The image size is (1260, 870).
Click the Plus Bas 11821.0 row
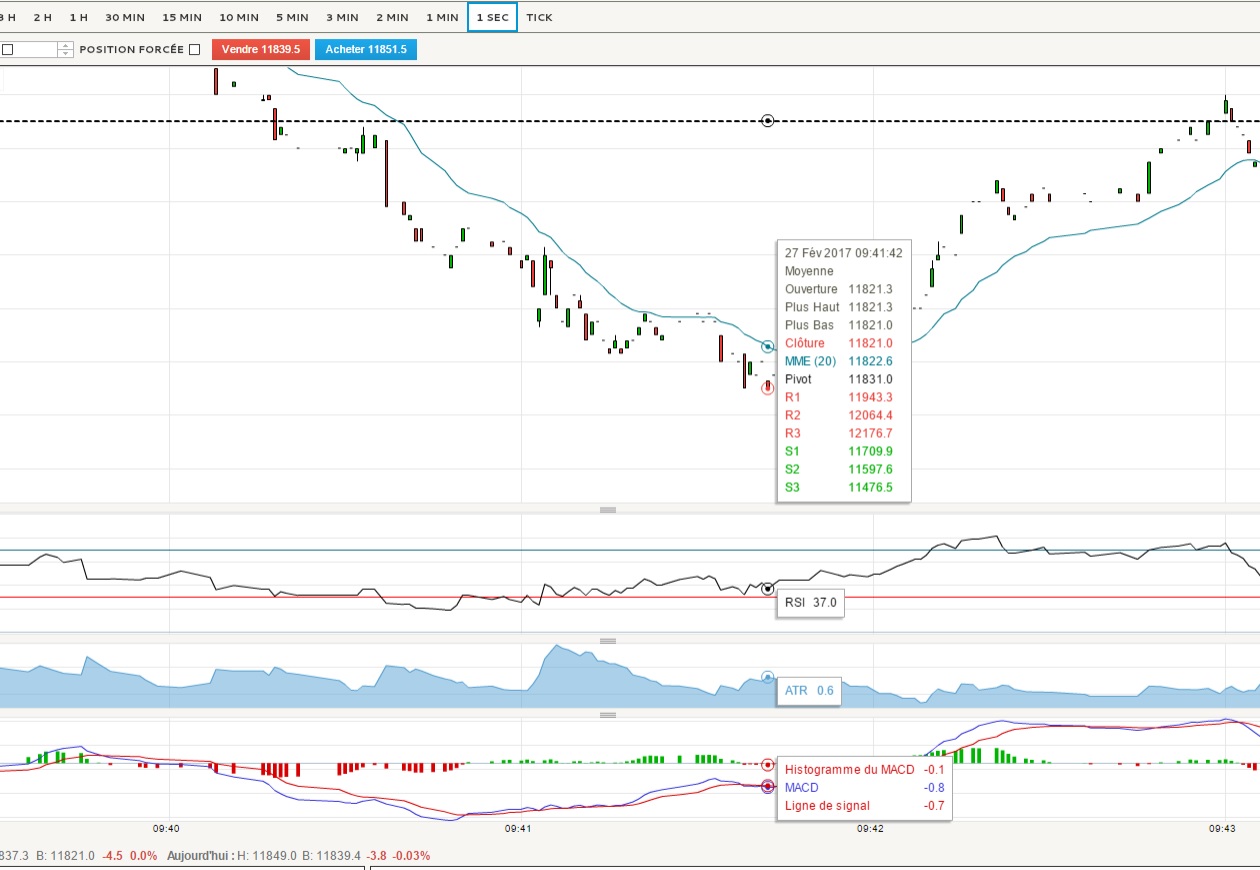click(x=839, y=325)
